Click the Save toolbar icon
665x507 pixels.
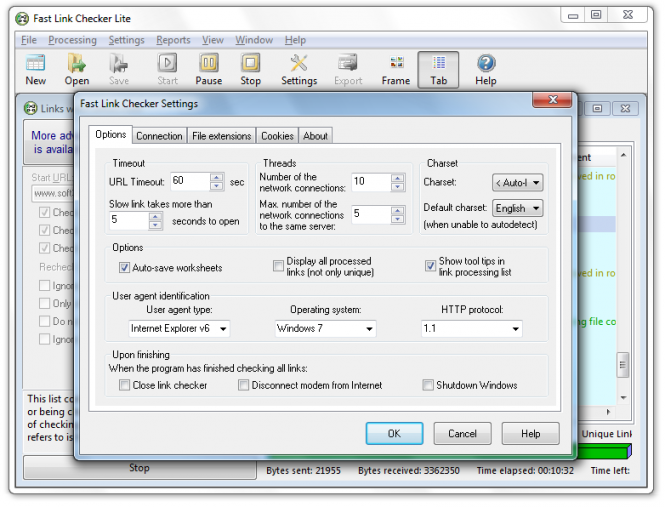click(x=119, y=70)
